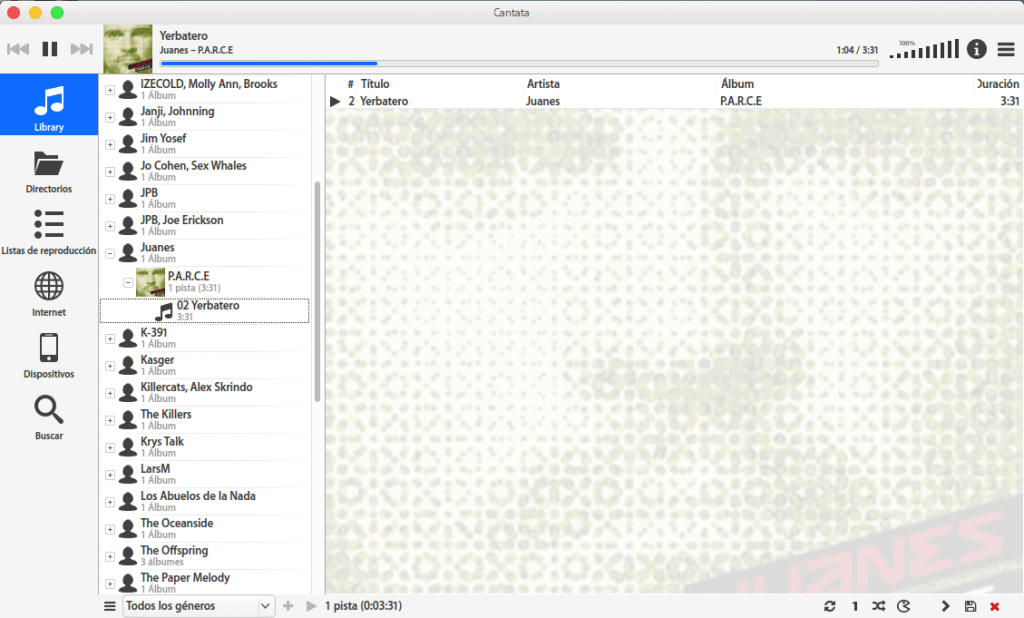The image size is (1024, 618).
Task: Click the Juanes – P.A.R.C.E subtitle
Action: (196, 50)
